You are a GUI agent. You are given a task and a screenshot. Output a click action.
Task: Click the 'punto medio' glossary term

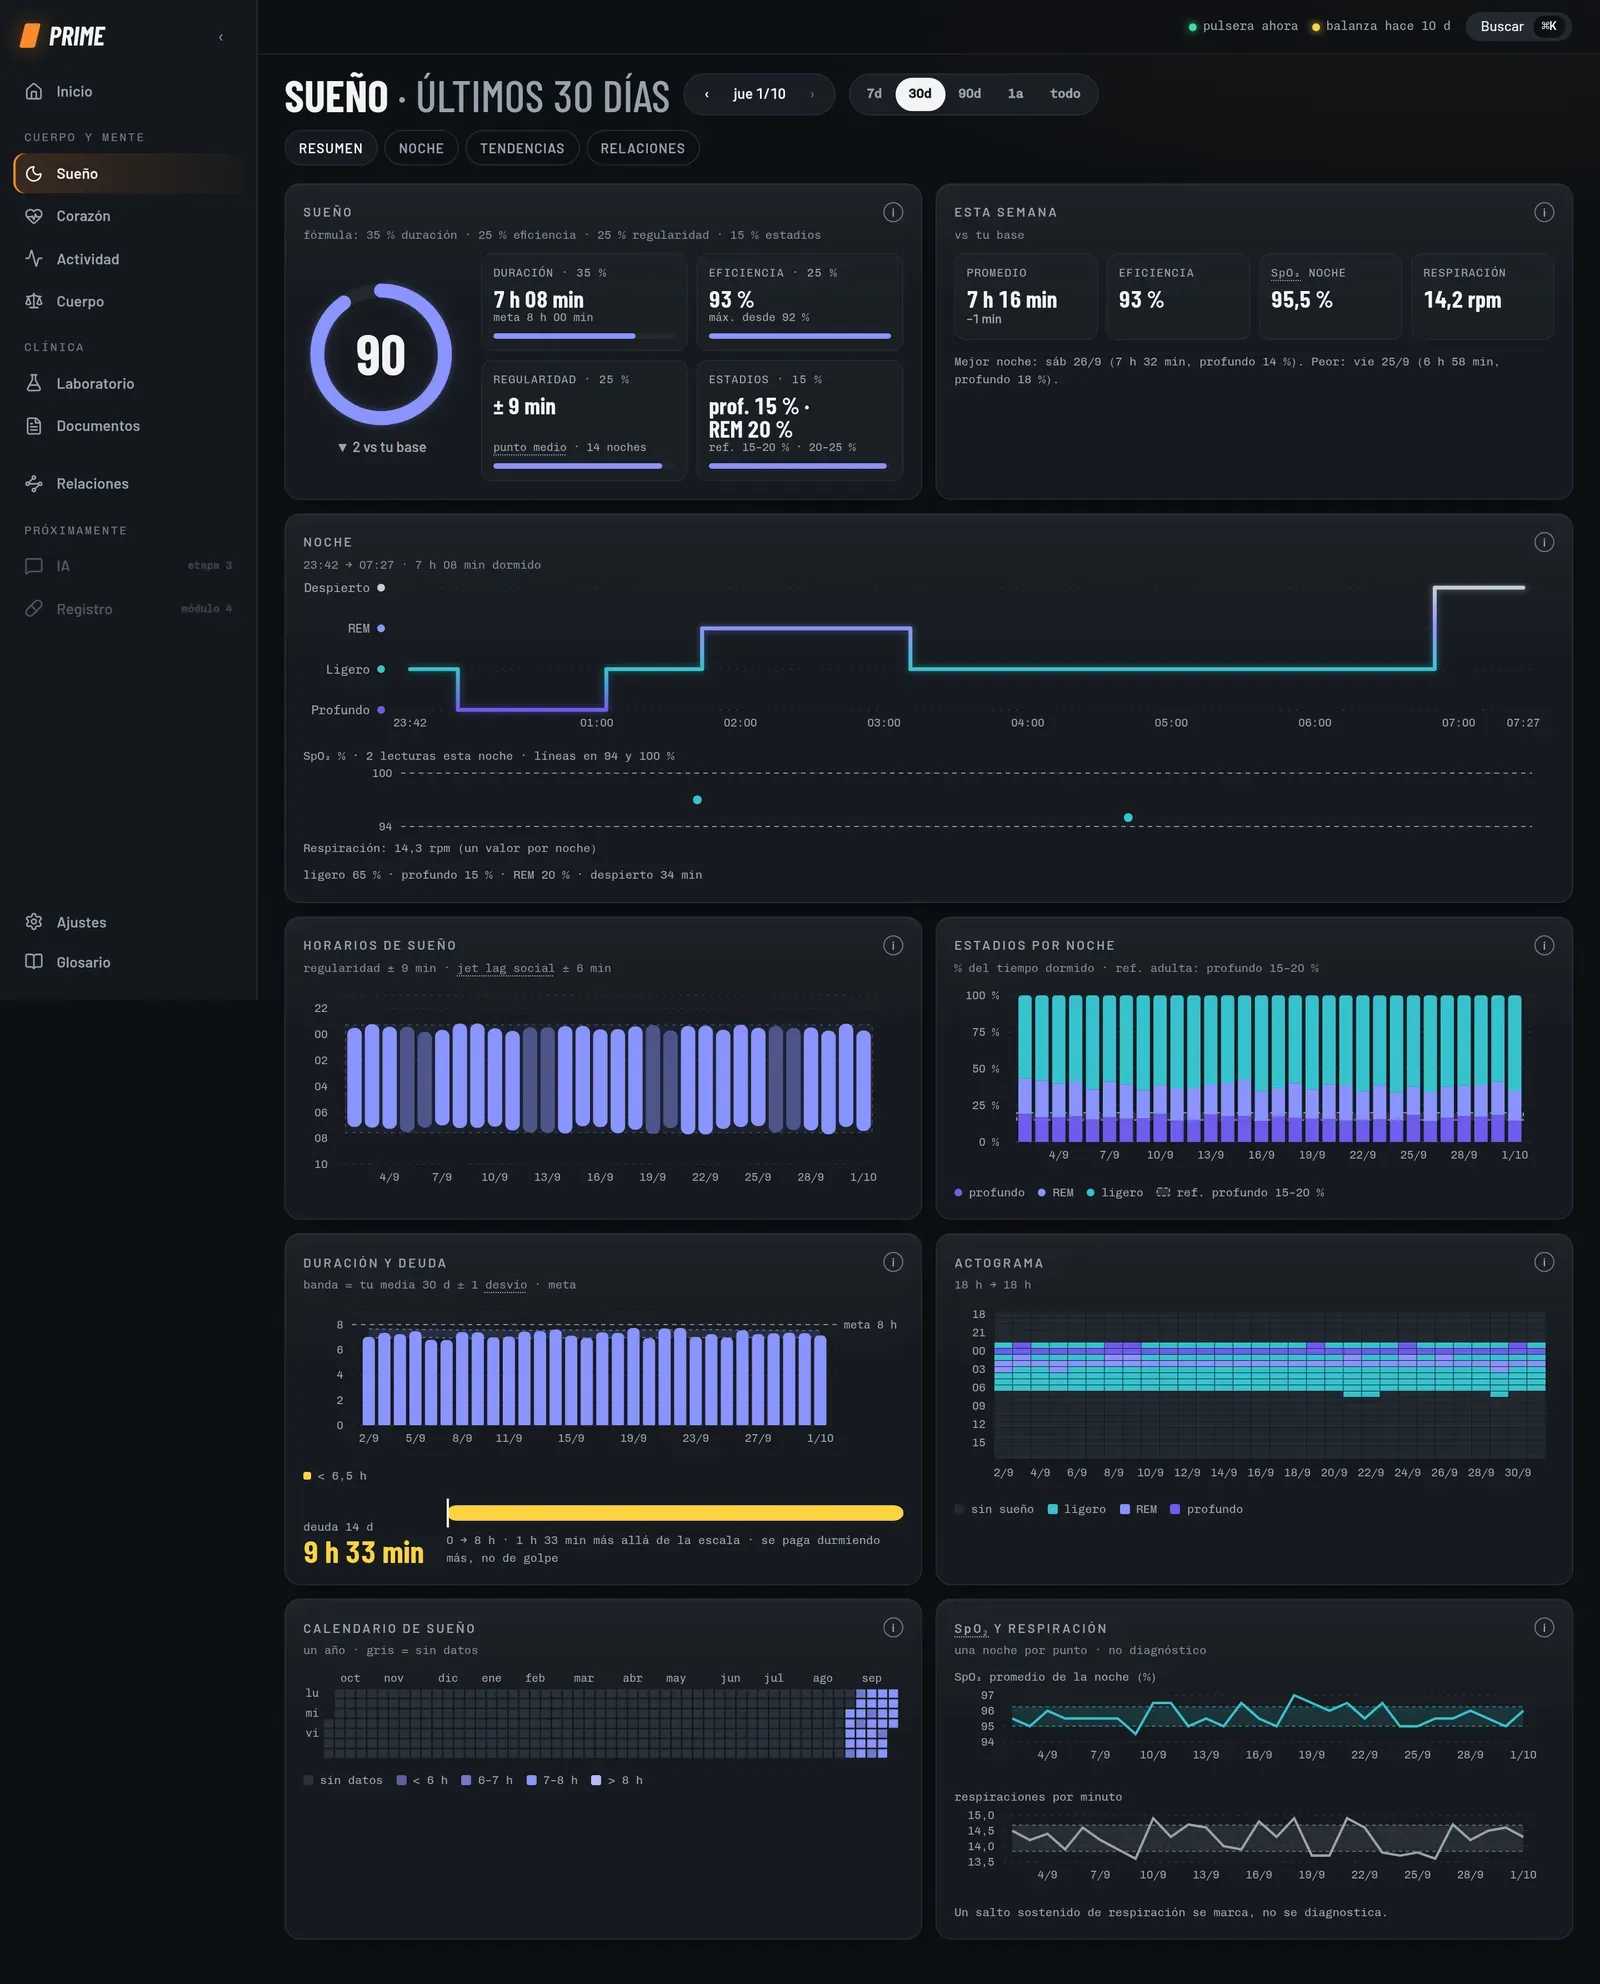tap(530, 447)
